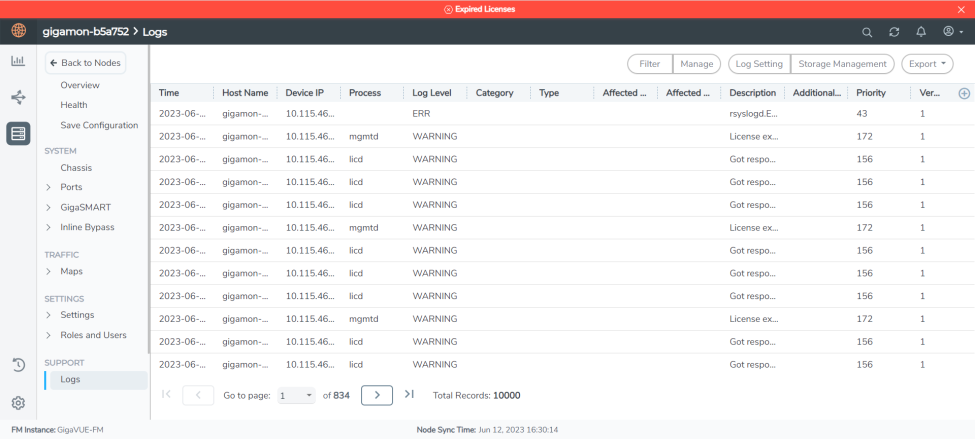Click the search icon in top bar

tap(867, 32)
